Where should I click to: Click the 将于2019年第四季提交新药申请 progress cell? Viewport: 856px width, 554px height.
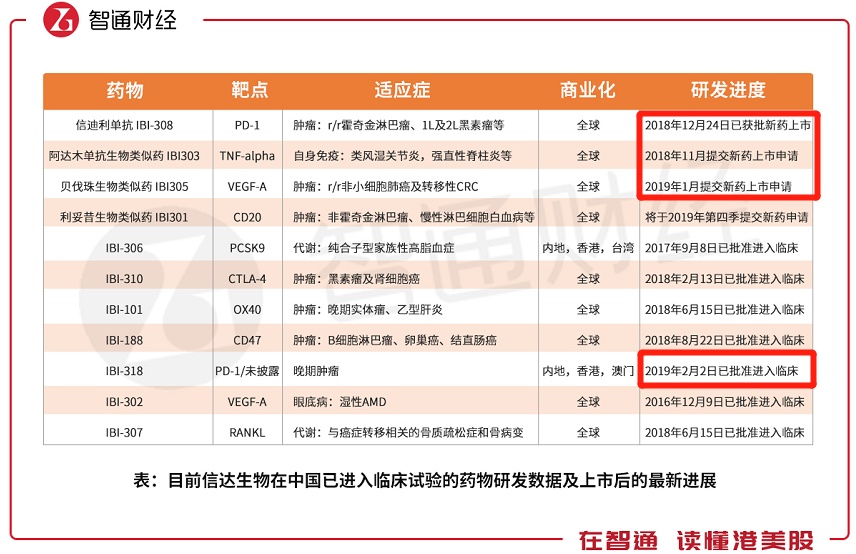click(727, 217)
